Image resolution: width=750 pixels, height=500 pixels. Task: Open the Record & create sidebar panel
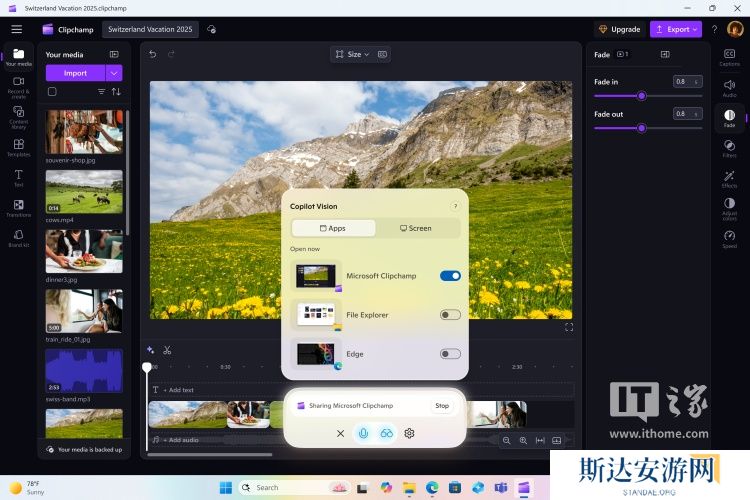[18, 86]
